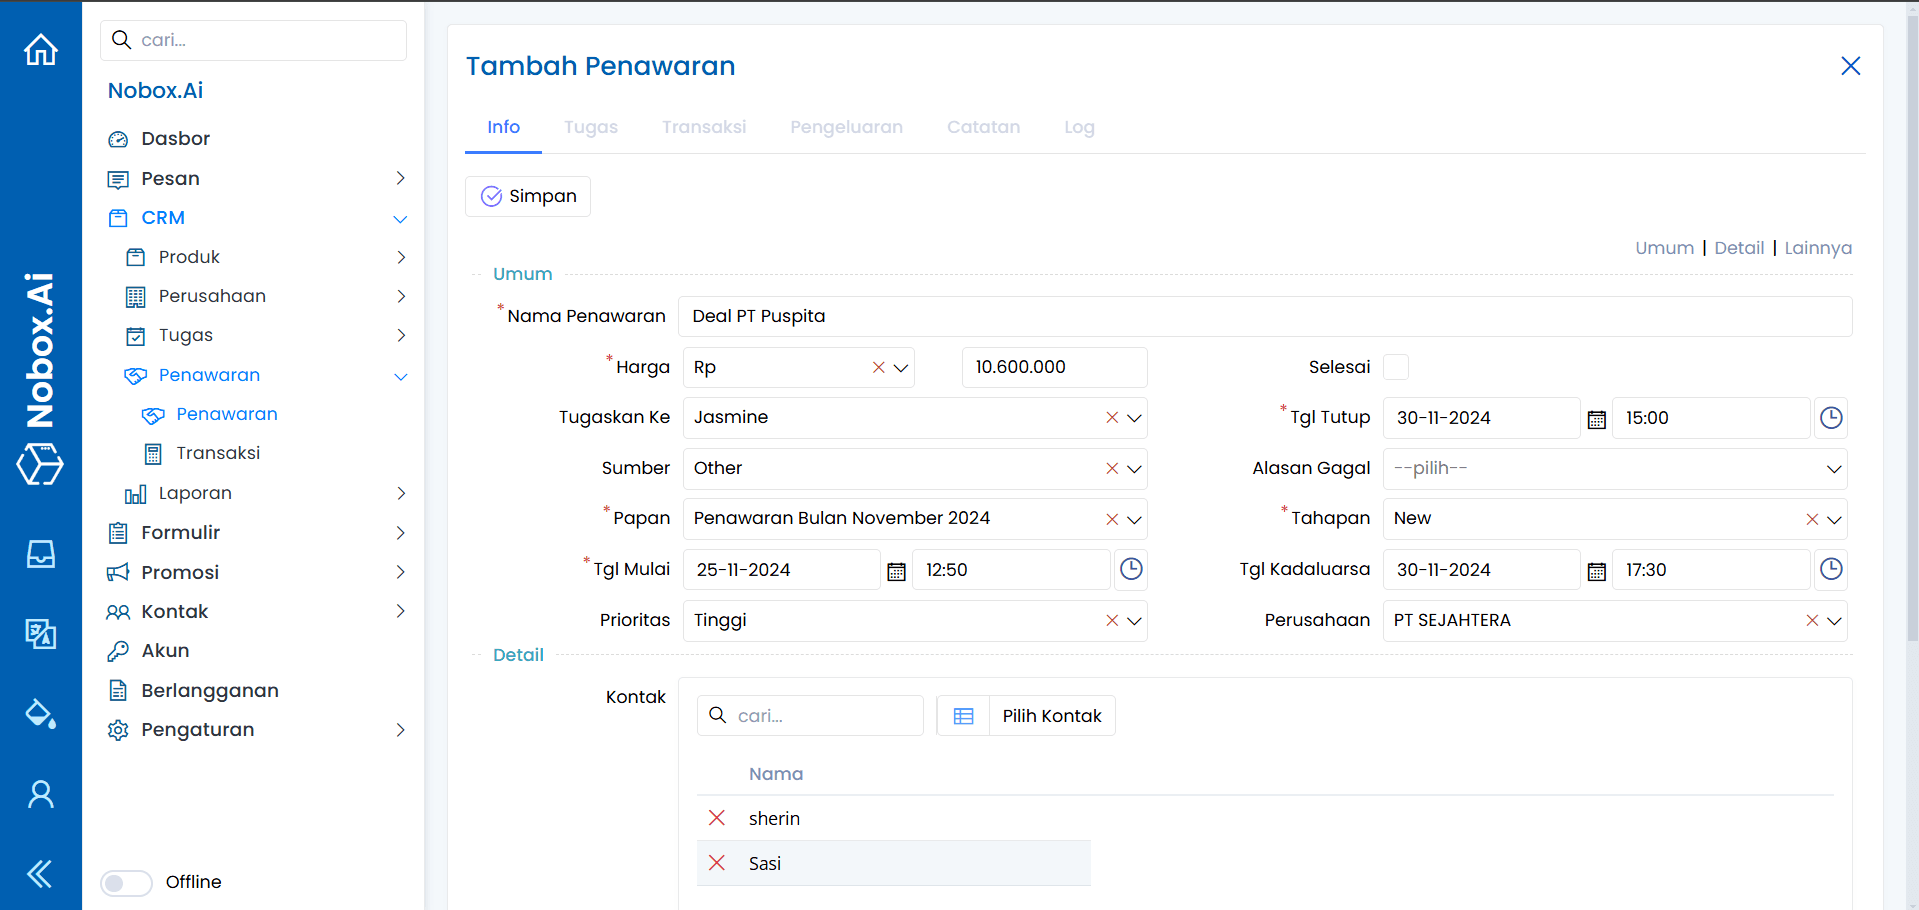This screenshot has width=1919, height=910.
Task: Switch to the Transaksi tab
Action: (704, 127)
